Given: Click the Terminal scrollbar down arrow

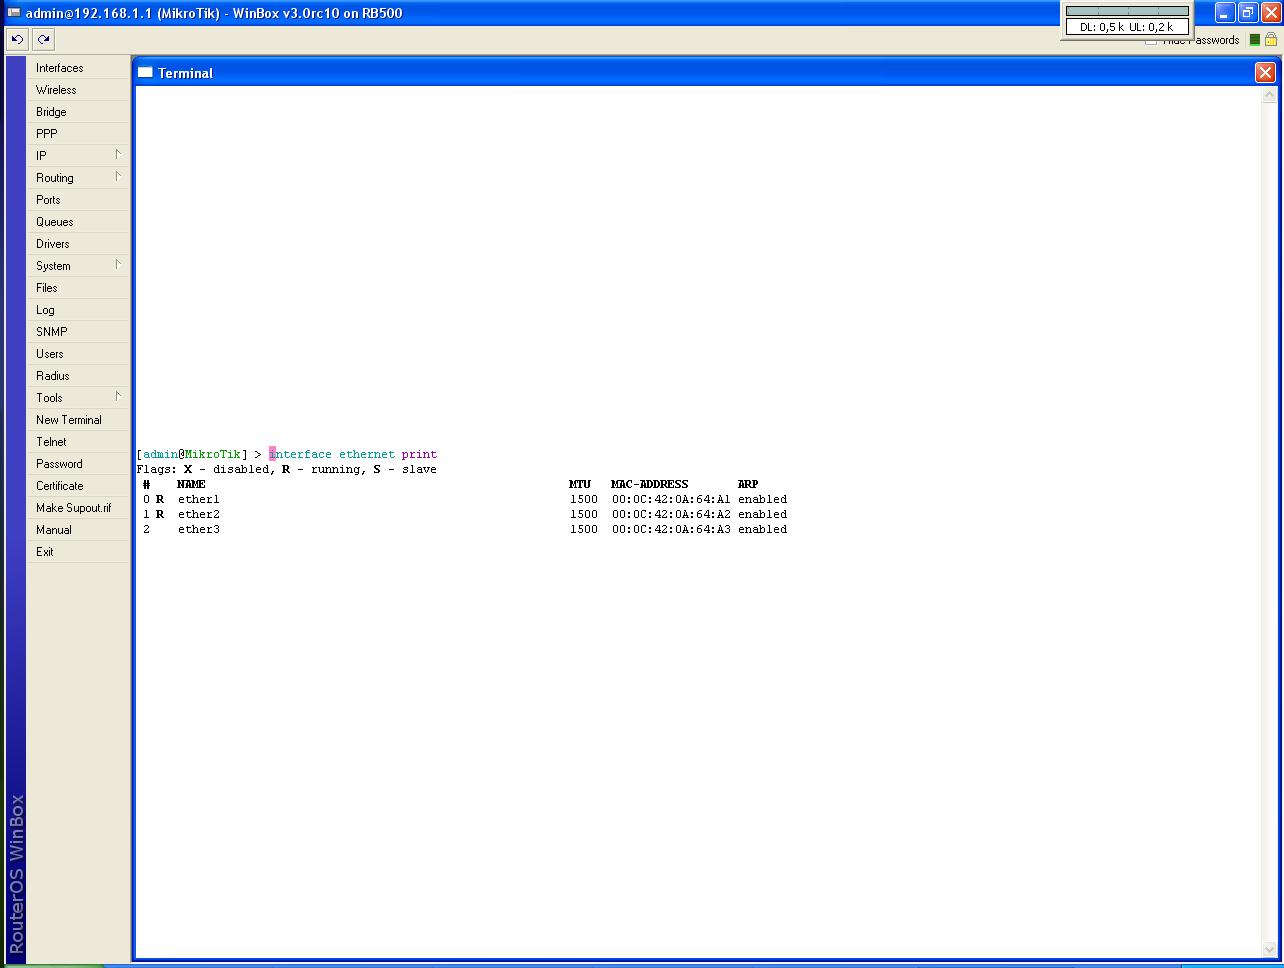Looking at the screenshot, I should [1270, 949].
